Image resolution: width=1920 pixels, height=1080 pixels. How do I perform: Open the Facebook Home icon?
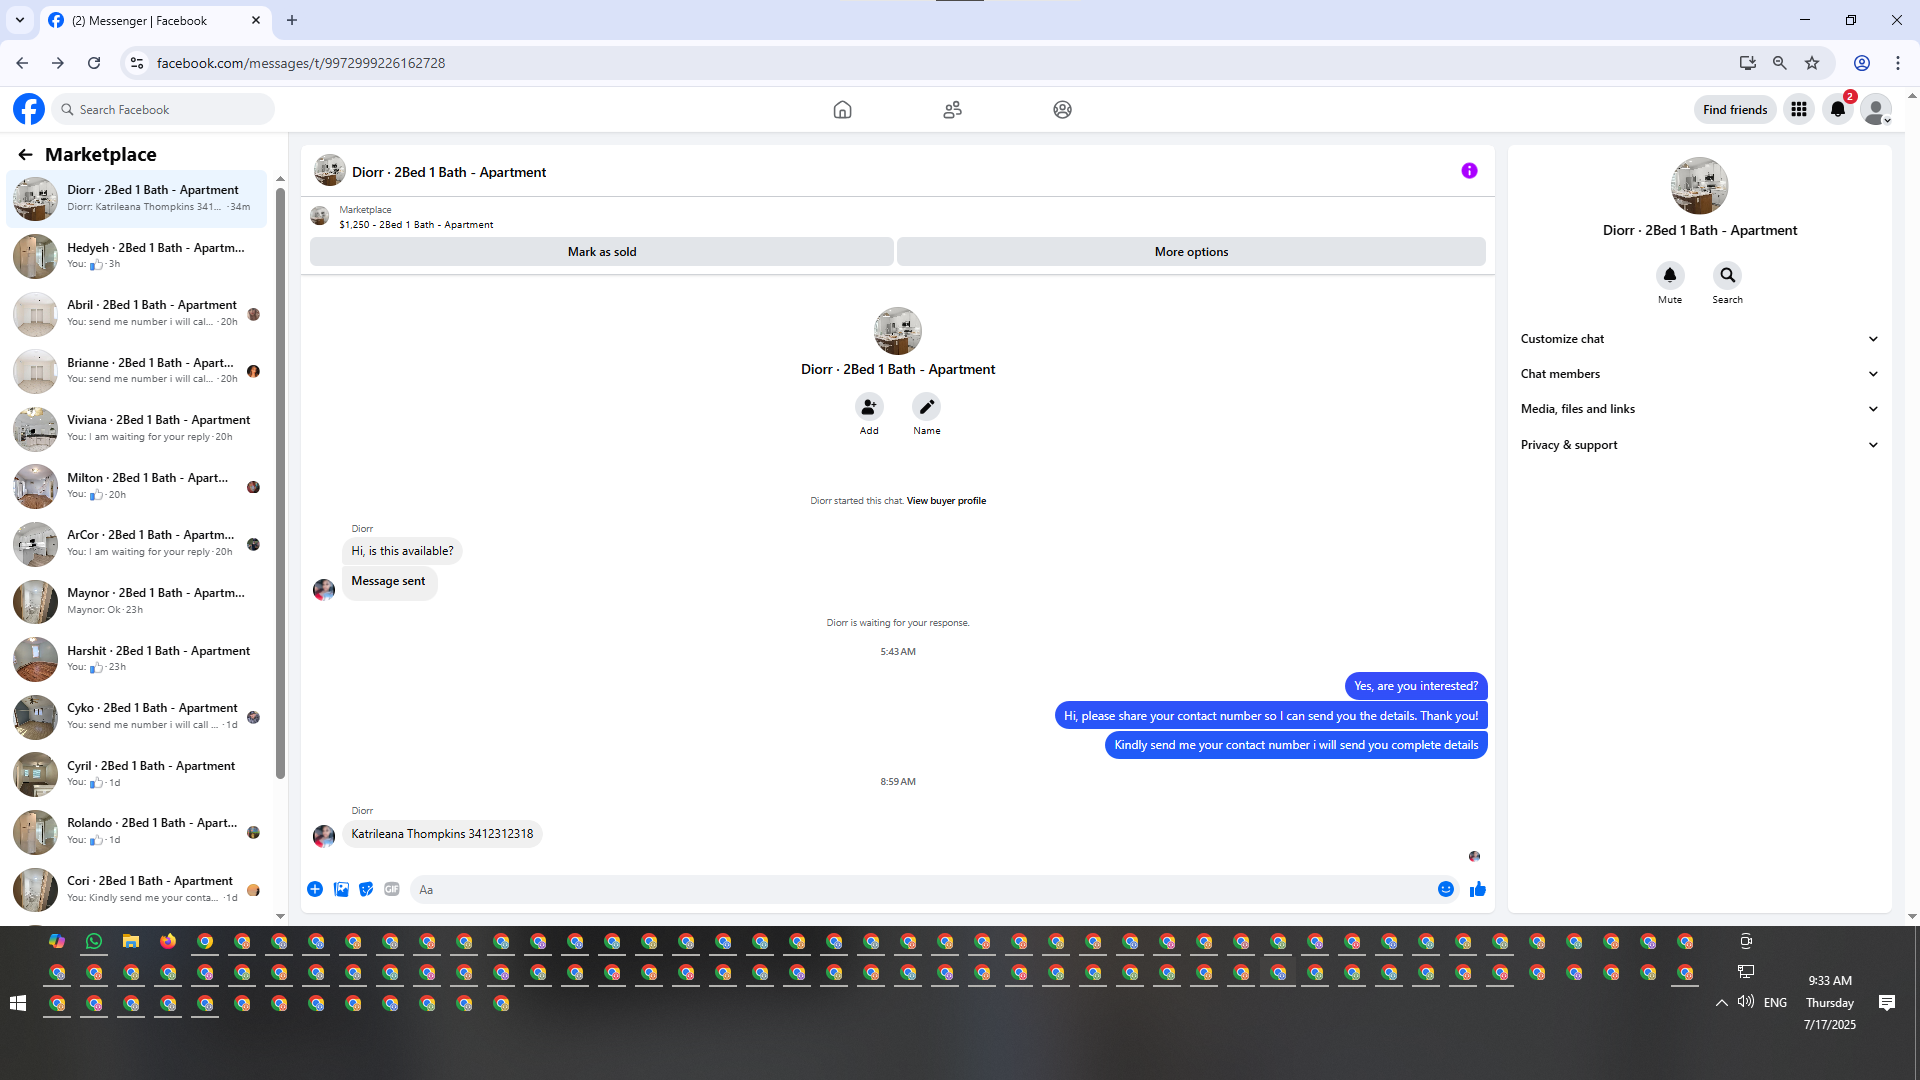point(842,110)
